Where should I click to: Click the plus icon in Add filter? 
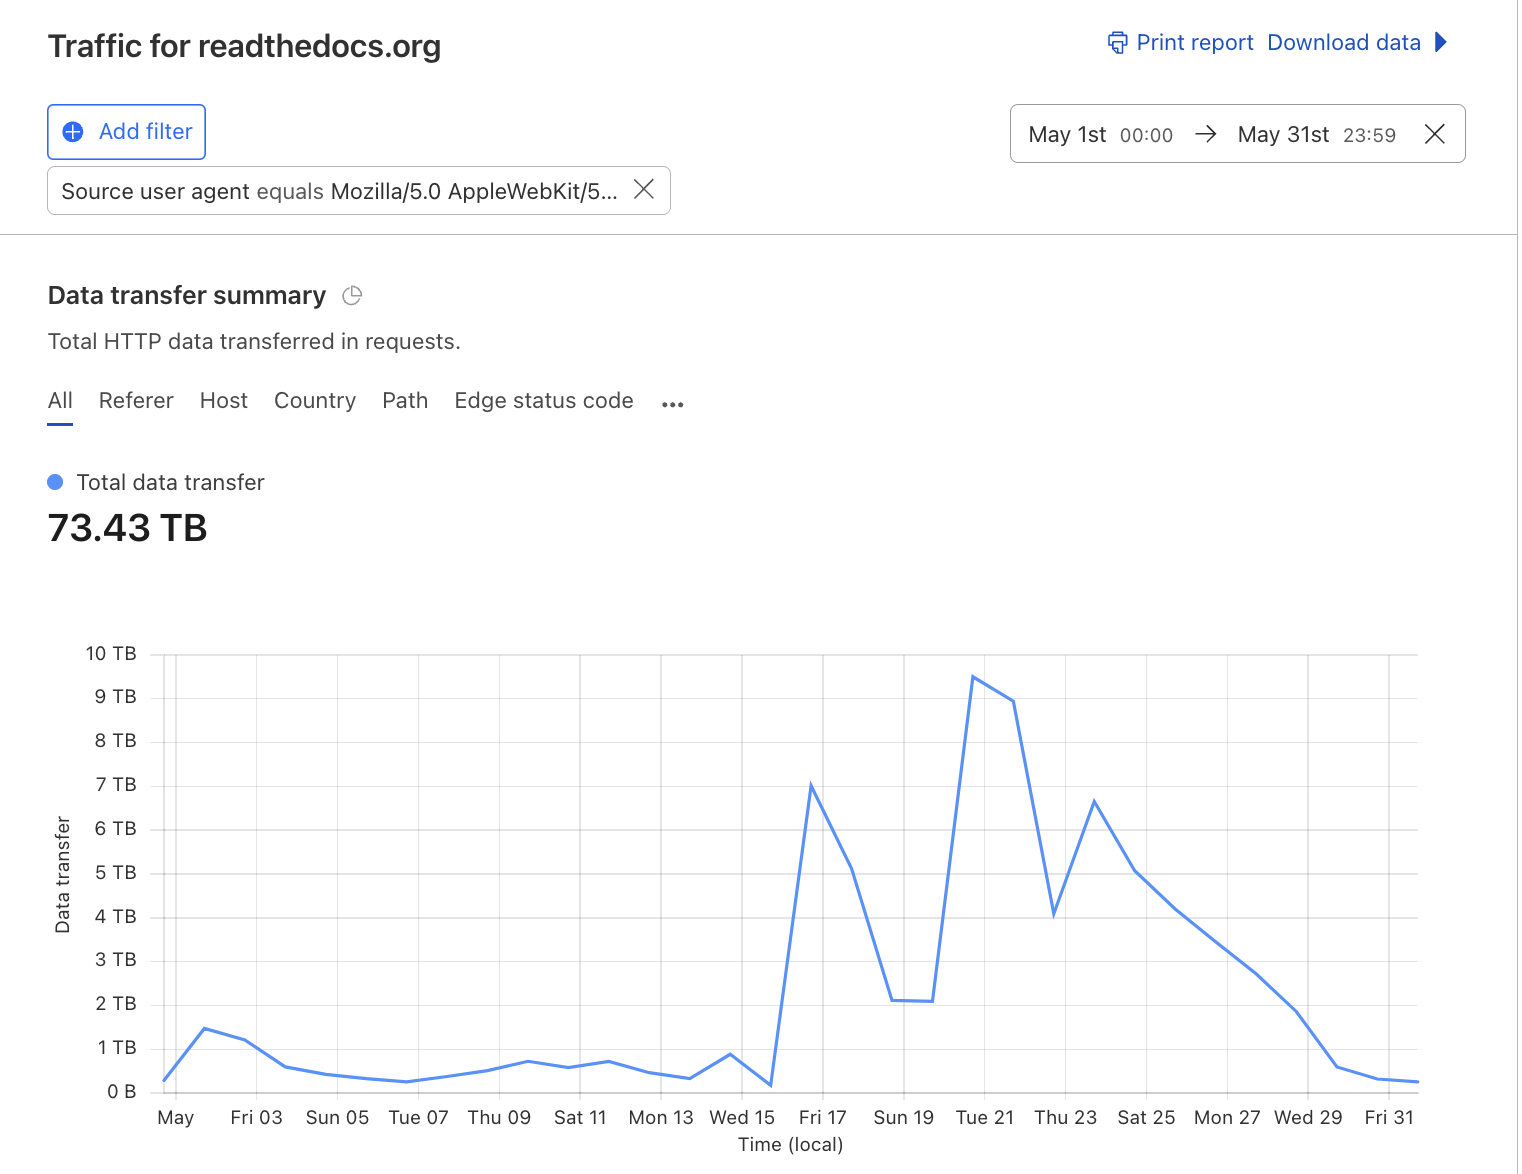click(x=73, y=132)
